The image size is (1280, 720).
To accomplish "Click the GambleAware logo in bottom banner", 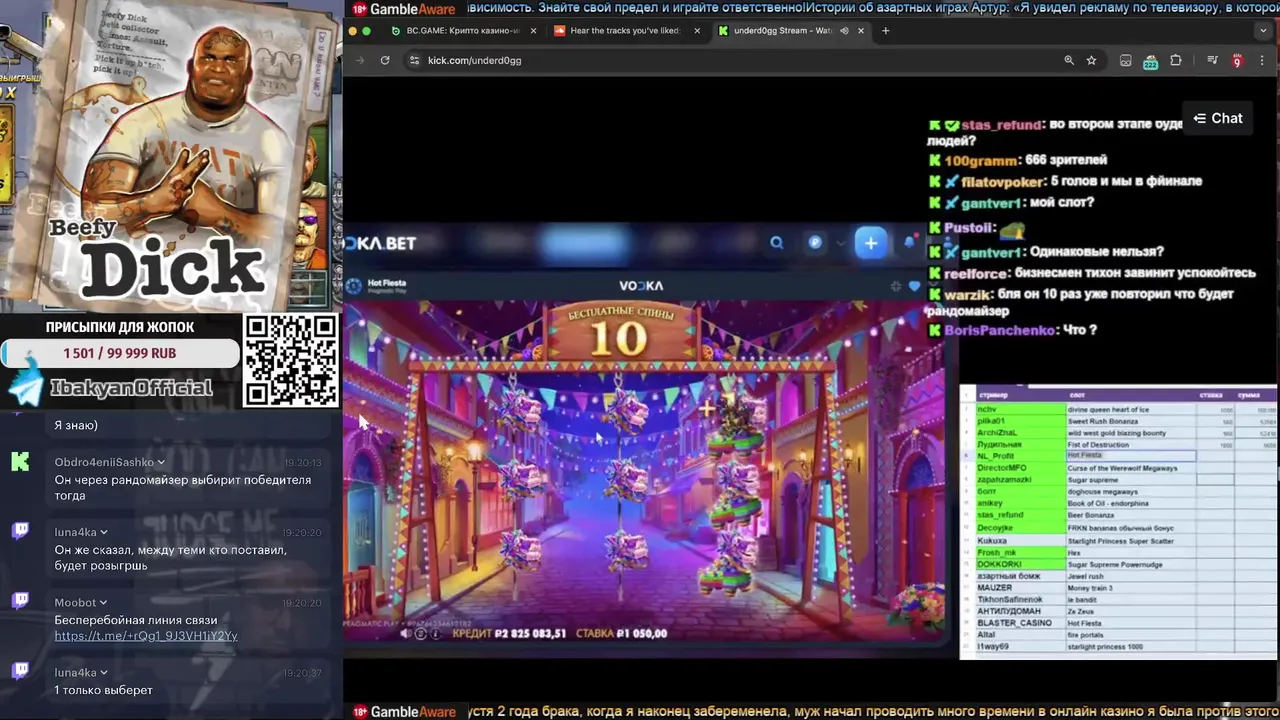I will point(403,712).
